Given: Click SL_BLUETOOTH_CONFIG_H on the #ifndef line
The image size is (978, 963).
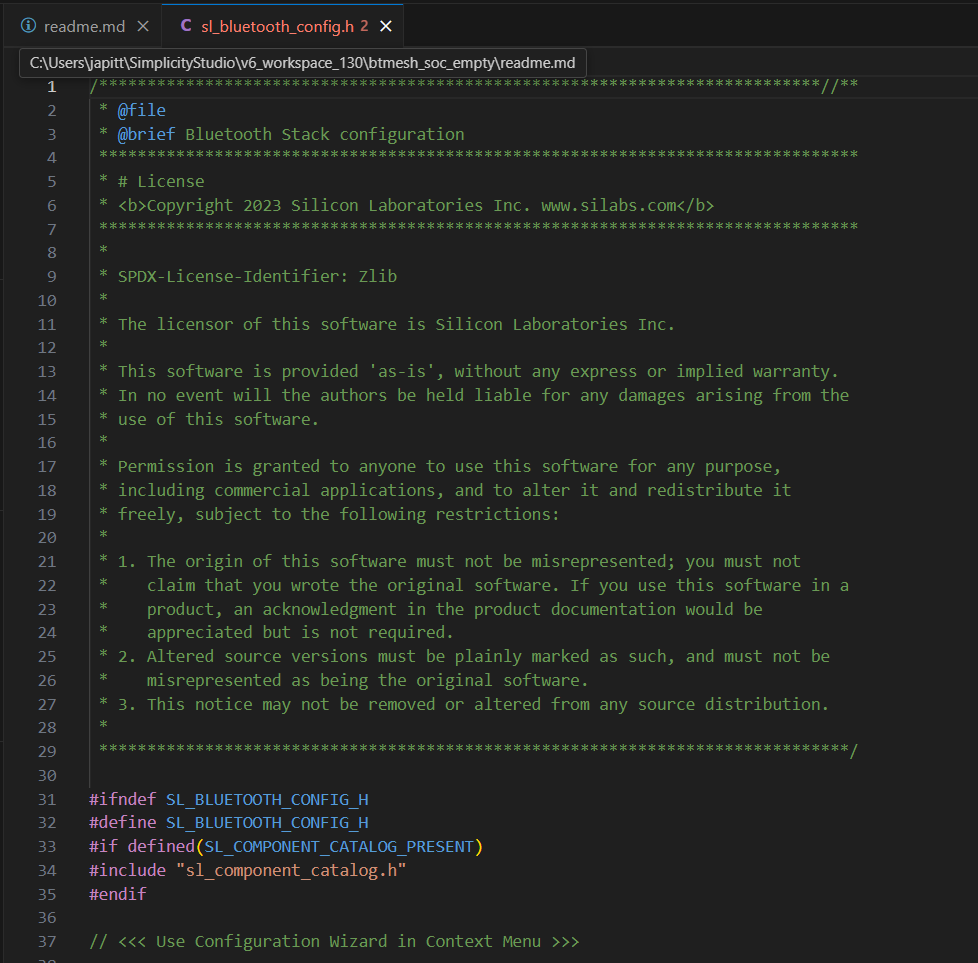Looking at the screenshot, I should coord(267,799).
